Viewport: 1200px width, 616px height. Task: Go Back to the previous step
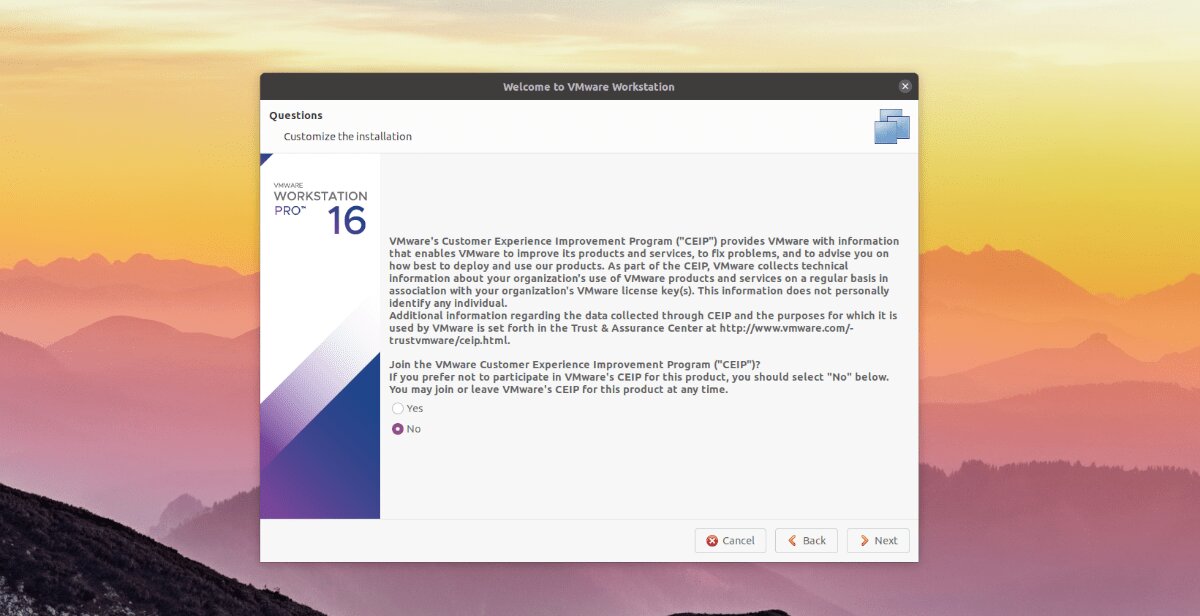coord(806,540)
